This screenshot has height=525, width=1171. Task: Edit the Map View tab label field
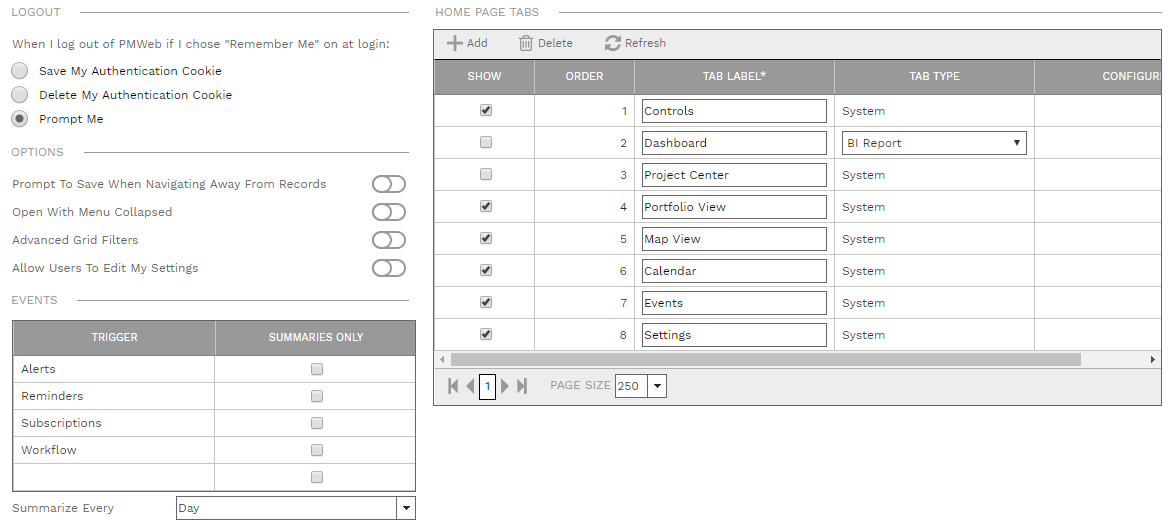[x=734, y=239]
